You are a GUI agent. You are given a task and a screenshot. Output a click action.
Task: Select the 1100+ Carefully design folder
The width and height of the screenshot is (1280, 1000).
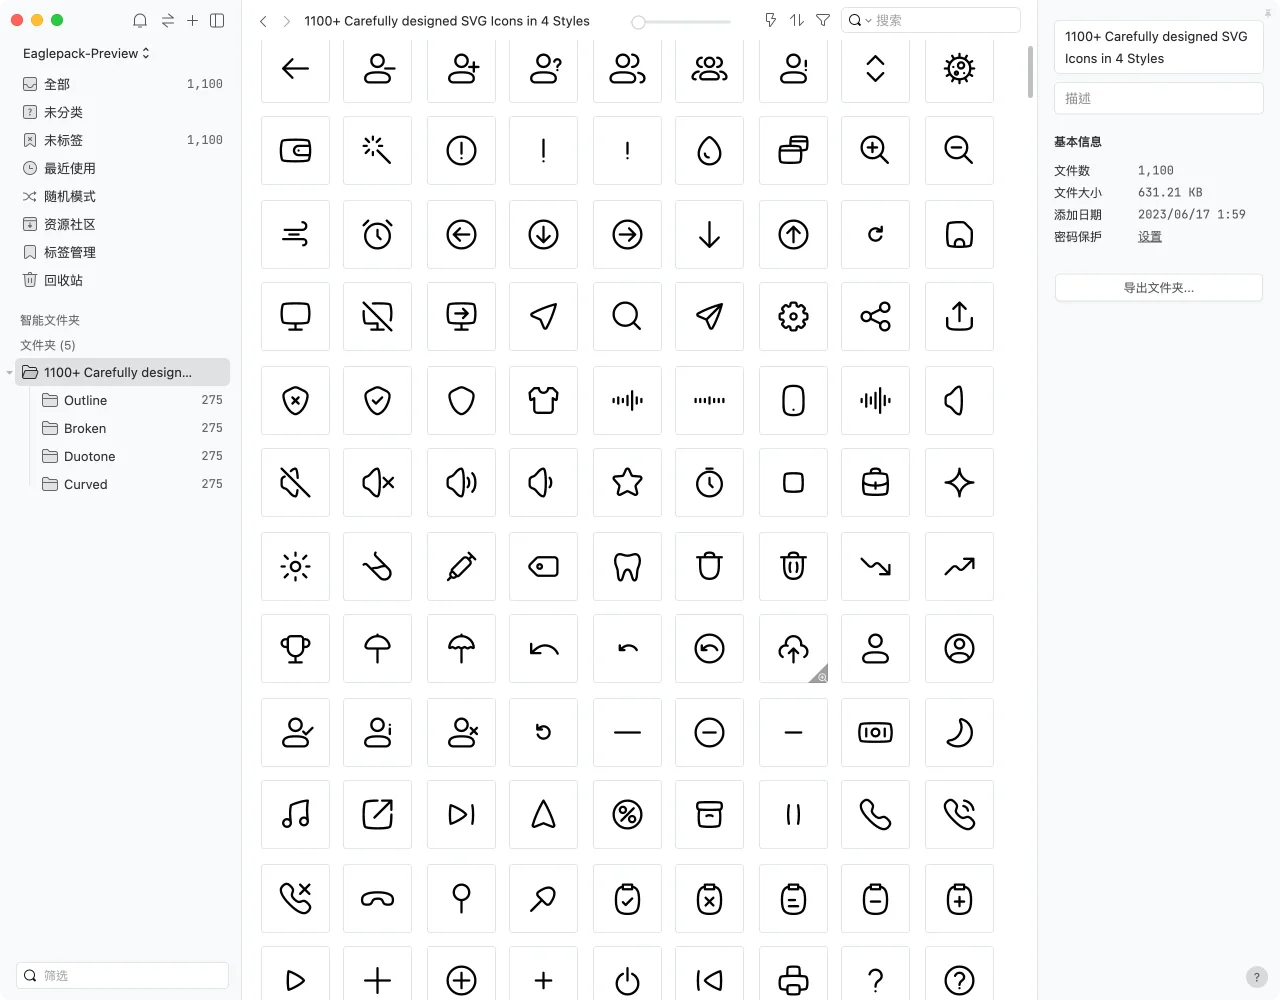[122, 372]
